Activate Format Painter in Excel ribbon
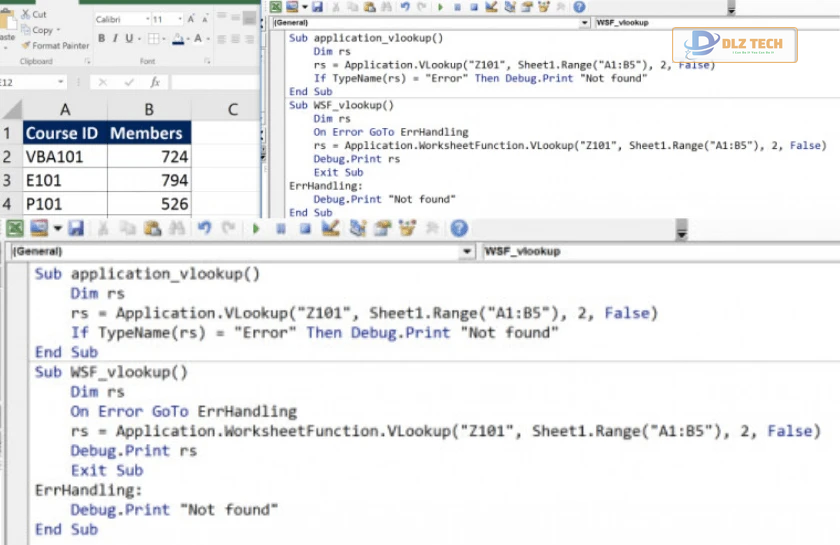The width and height of the screenshot is (840, 545). (x=55, y=46)
